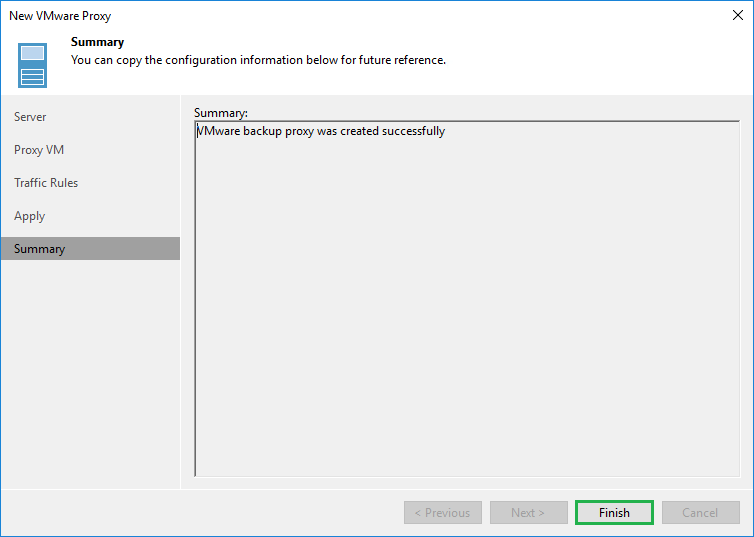Screen dimensions: 754x537
Task: Click the blue proxy server wizard icon
Action: tap(32, 65)
